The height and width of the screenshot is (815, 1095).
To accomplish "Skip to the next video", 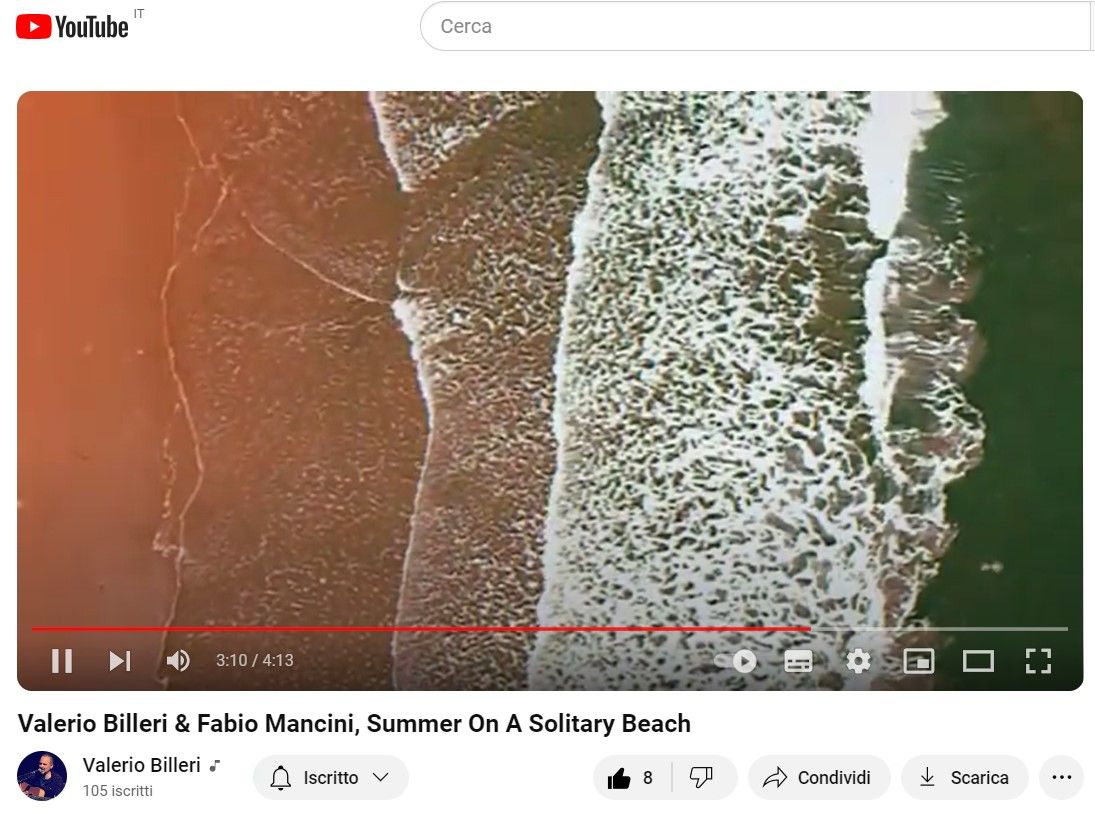I will 119,660.
